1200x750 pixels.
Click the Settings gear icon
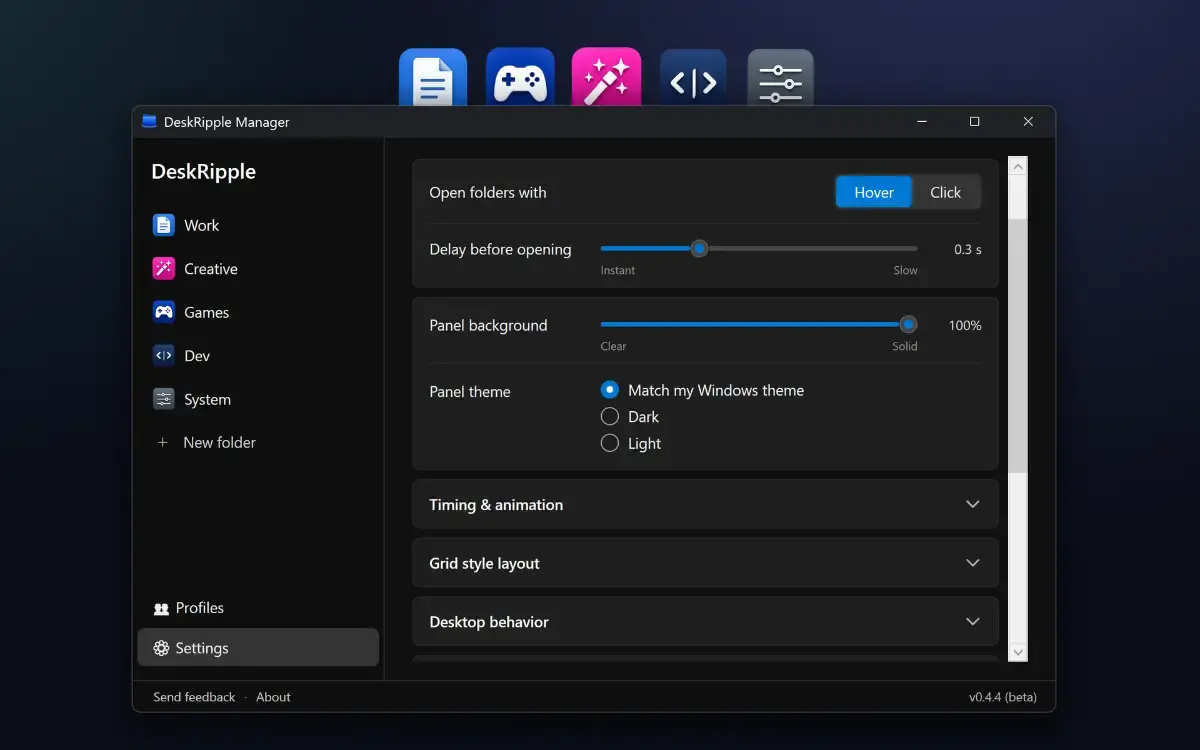[x=161, y=648]
